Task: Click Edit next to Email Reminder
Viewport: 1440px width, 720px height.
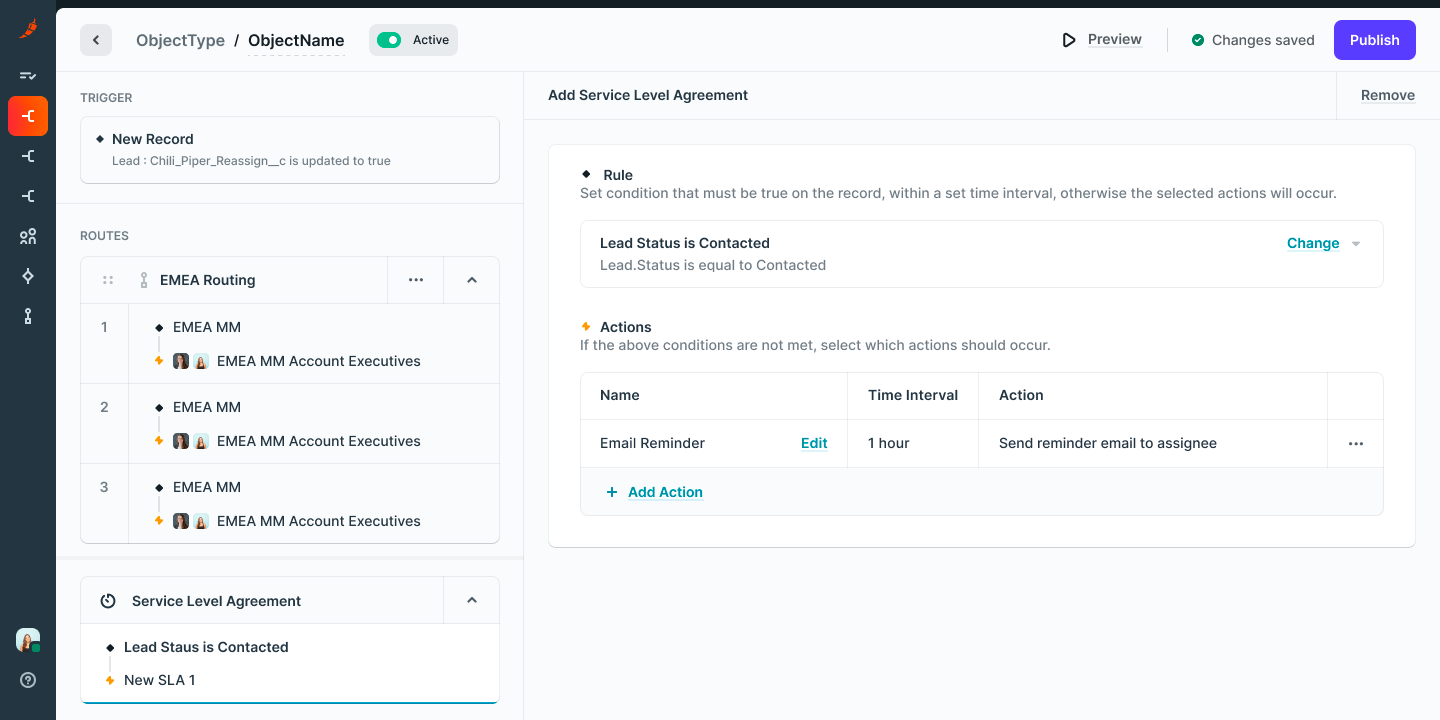Action: tap(814, 443)
